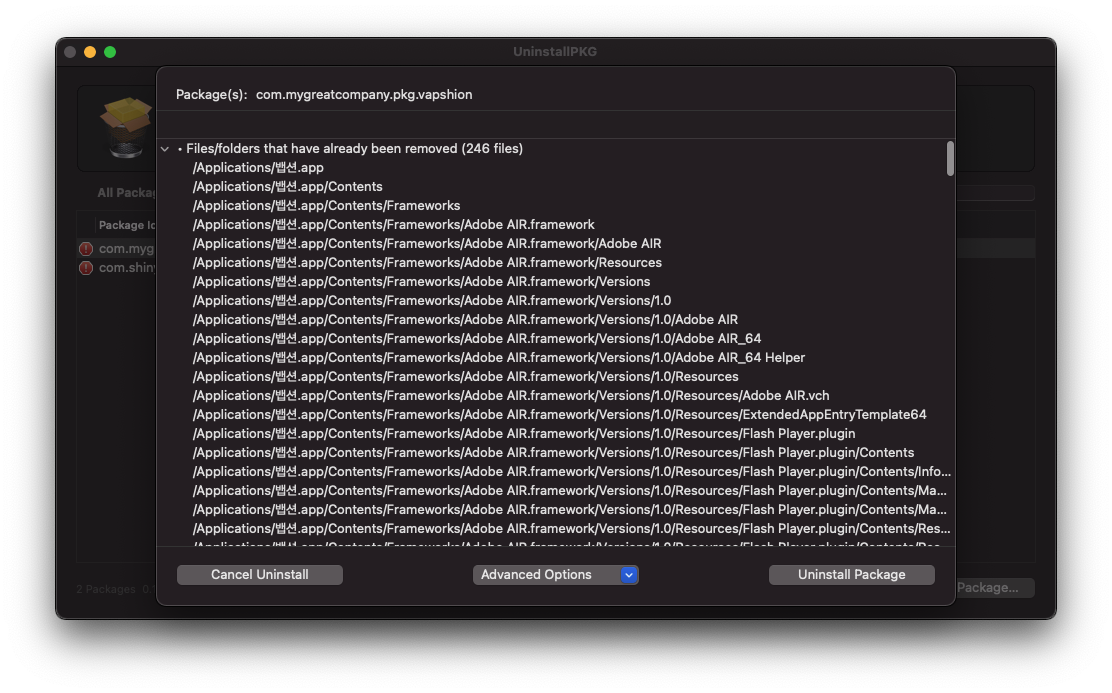Select the All Packages tab behind dialog
This screenshot has height=693, width=1112.
(126, 193)
